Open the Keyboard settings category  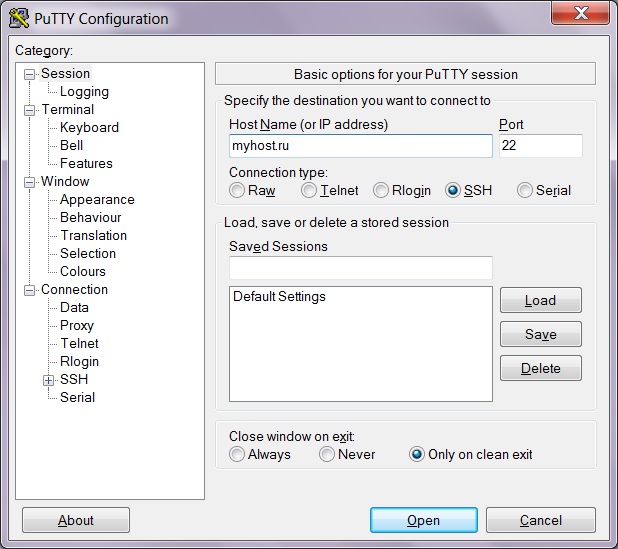[89, 127]
